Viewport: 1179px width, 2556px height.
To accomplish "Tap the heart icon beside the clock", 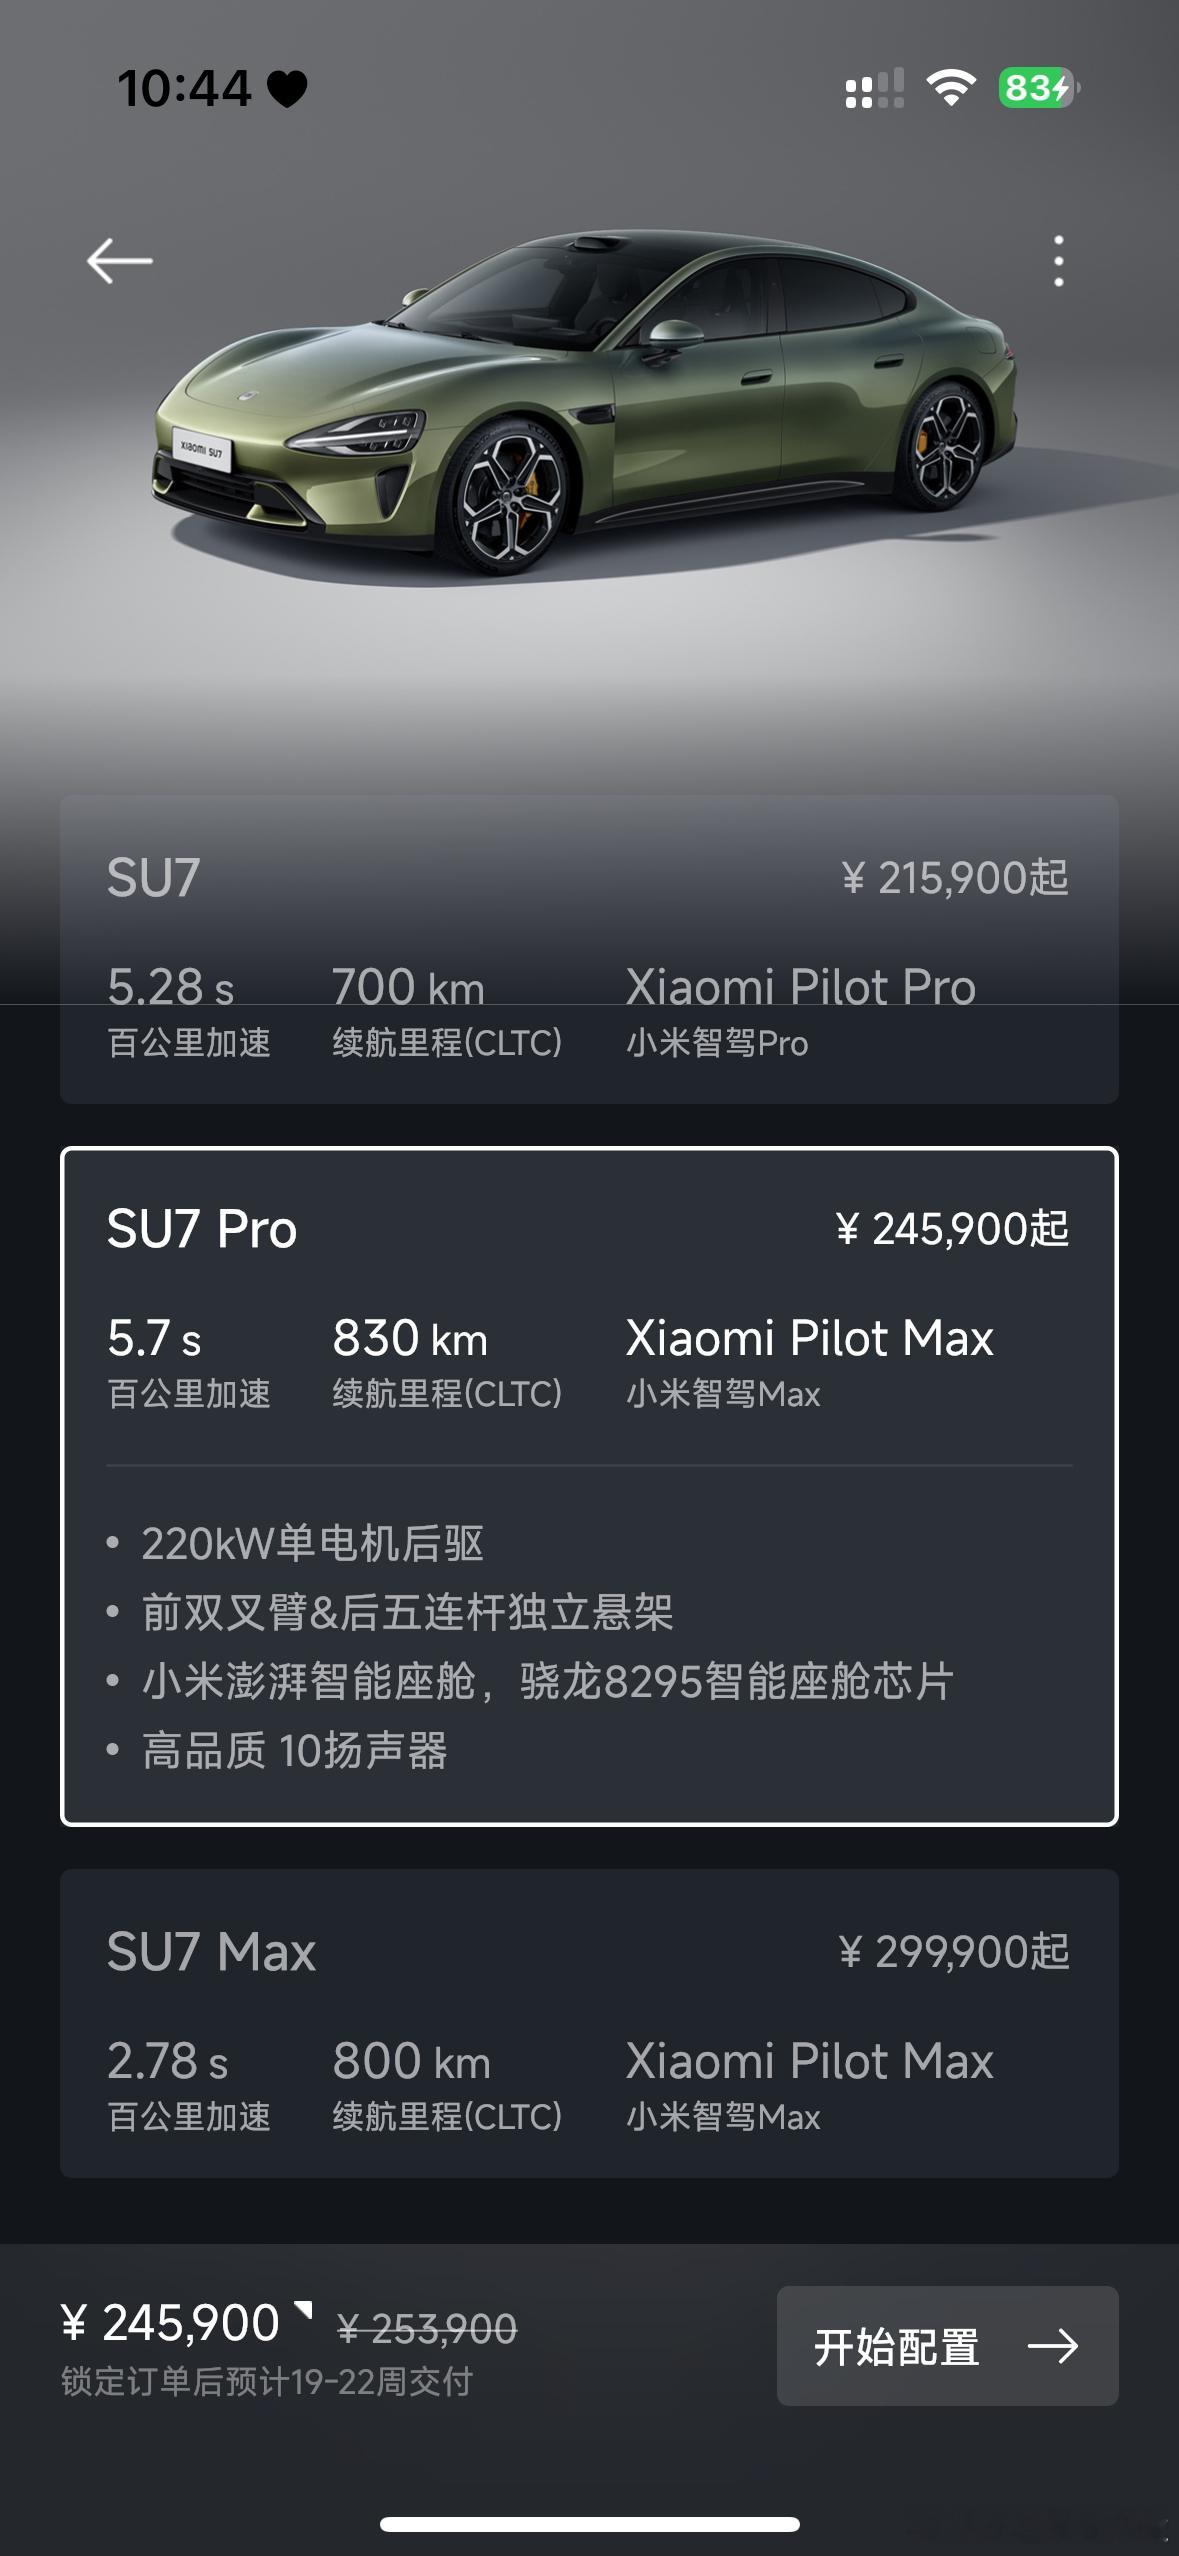I will click(x=287, y=89).
